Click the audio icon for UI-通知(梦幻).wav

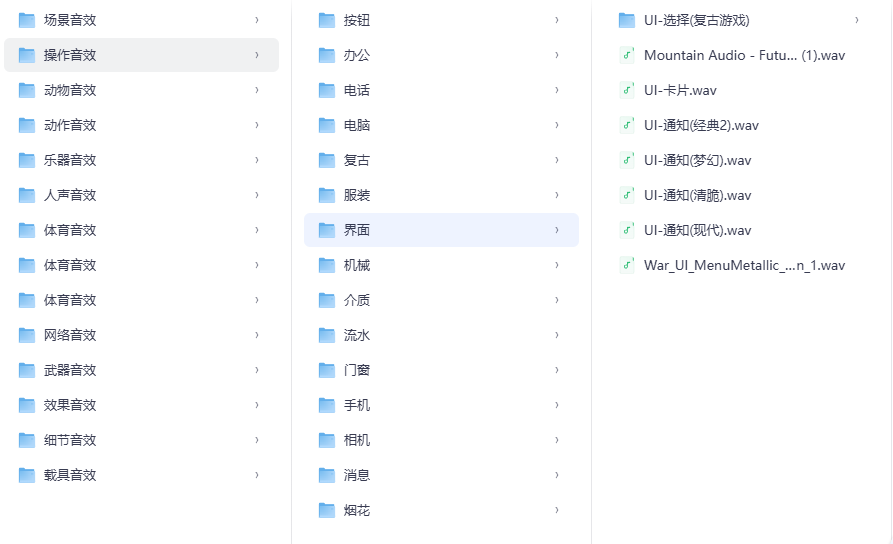(x=627, y=160)
